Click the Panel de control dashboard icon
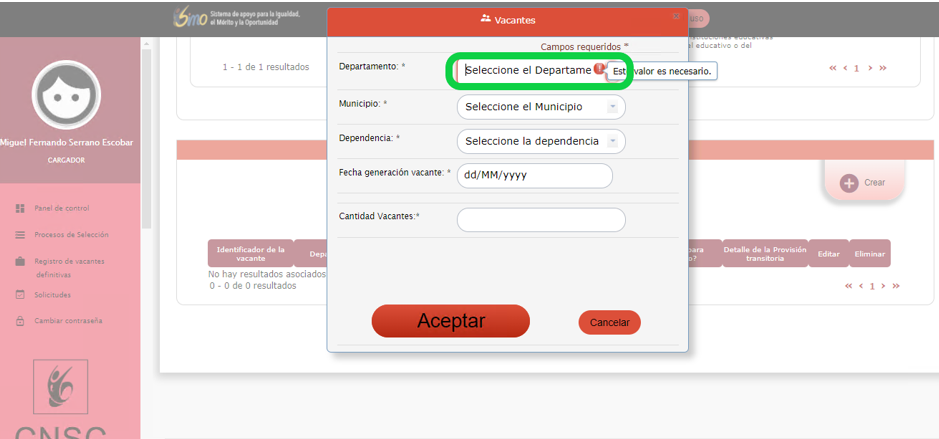This screenshot has height=439, width=939. [x=20, y=208]
